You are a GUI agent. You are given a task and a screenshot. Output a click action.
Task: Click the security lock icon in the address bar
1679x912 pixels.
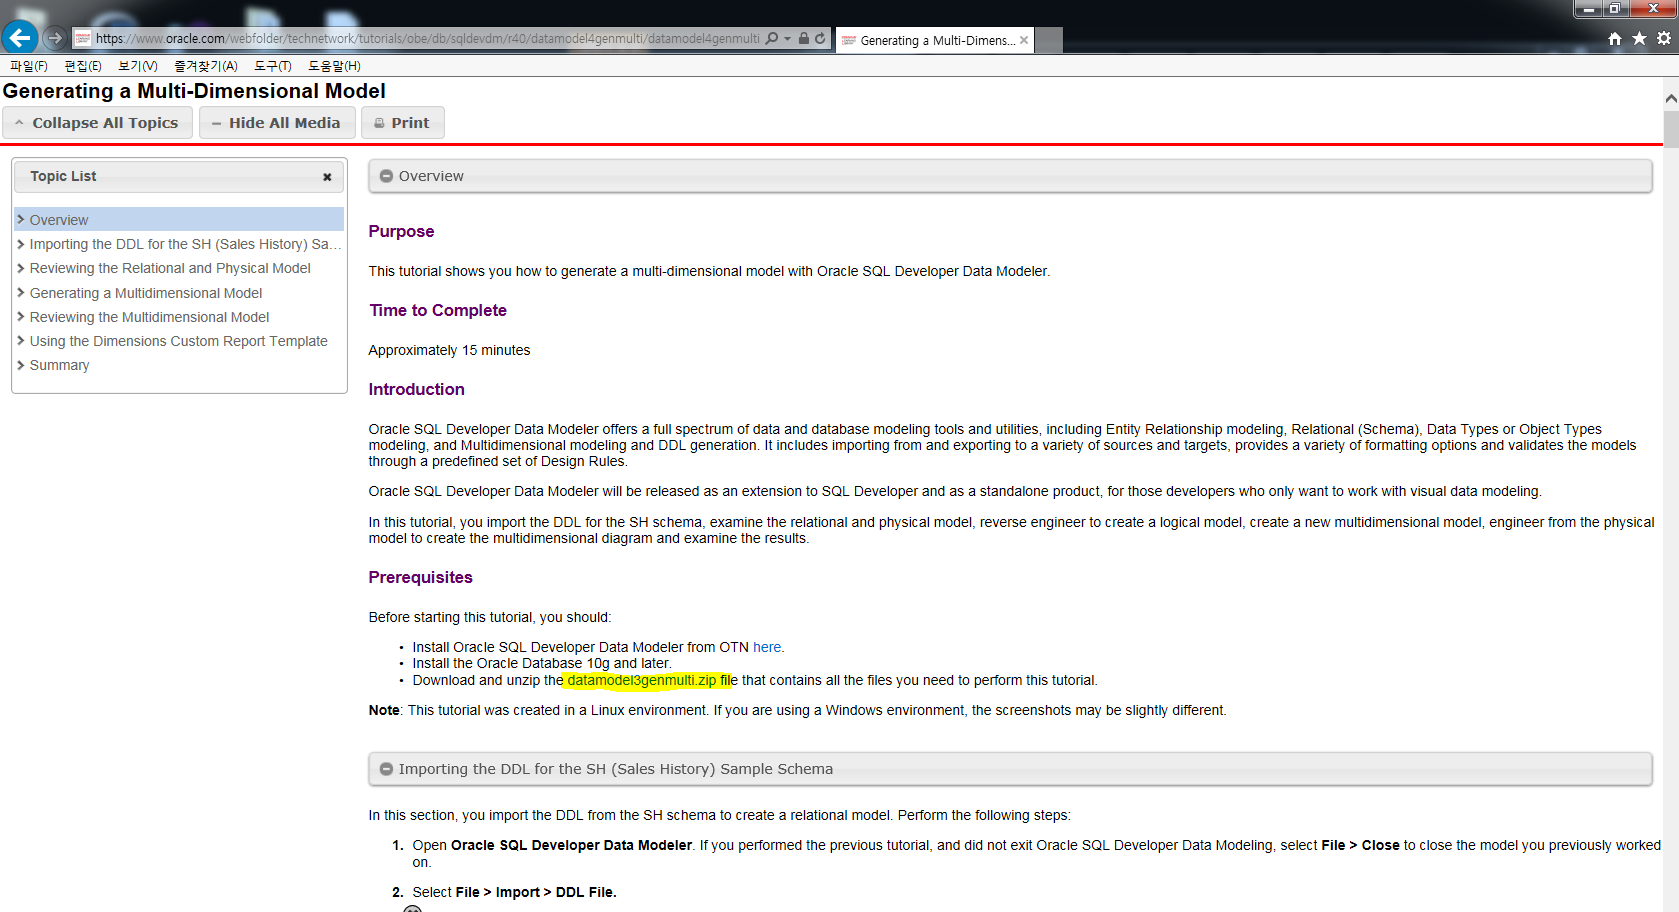pyautogui.click(x=803, y=38)
